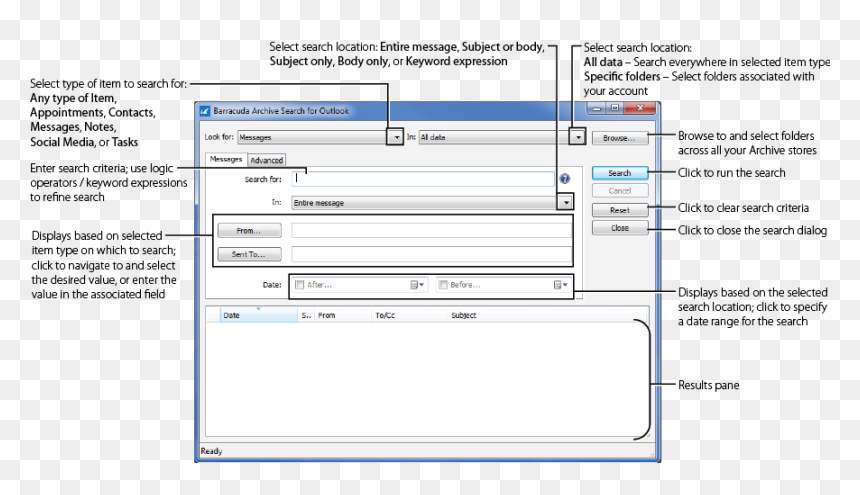The height and width of the screenshot is (495, 860).
Task: Expand the In All data location dropdown
Action: 578,137
